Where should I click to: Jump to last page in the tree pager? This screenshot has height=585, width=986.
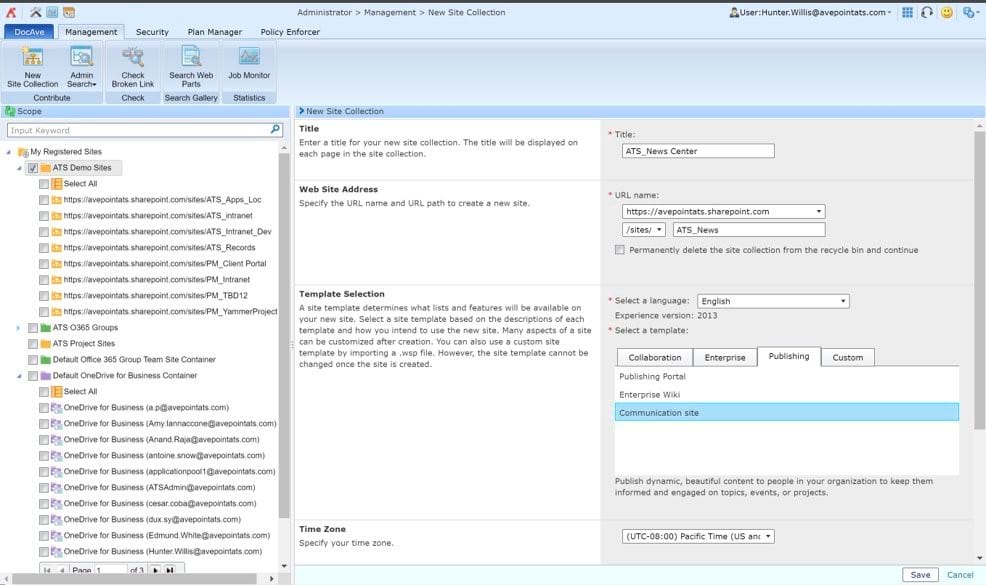tap(170, 570)
